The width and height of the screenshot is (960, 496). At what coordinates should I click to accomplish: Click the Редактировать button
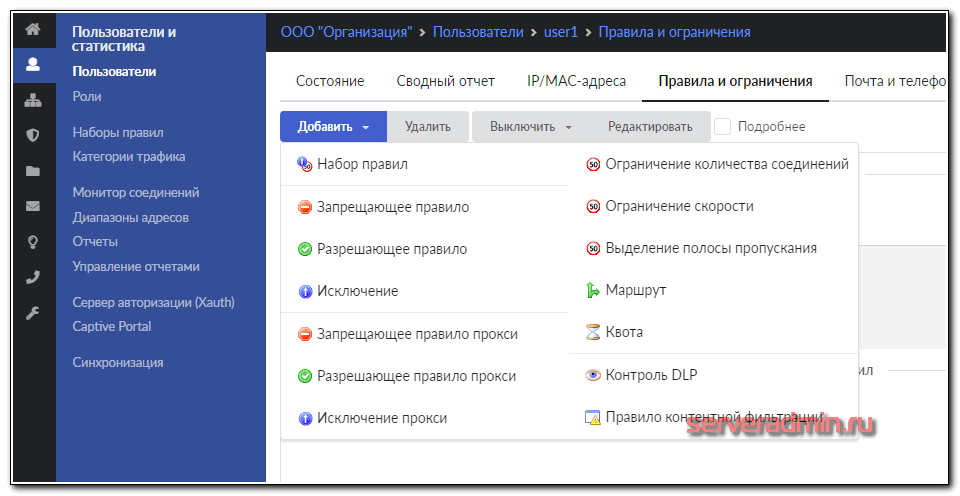point(650,127)
